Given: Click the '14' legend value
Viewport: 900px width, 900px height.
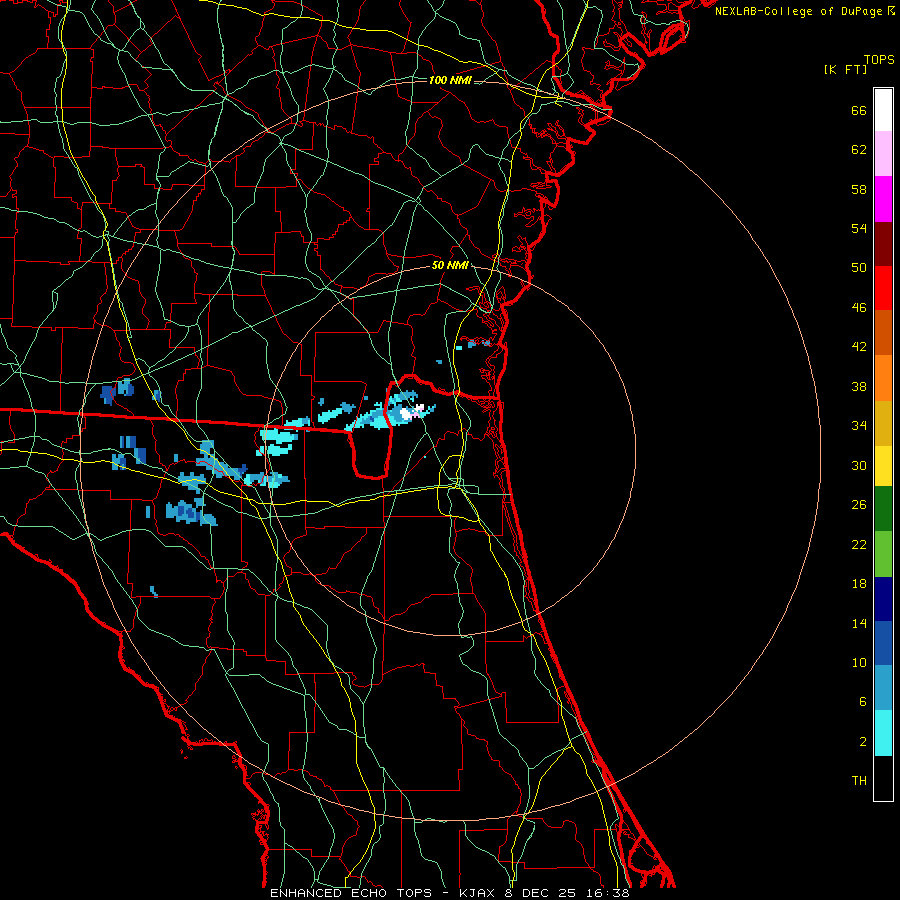Looking at the screenshot, I should tap(859, 623).
